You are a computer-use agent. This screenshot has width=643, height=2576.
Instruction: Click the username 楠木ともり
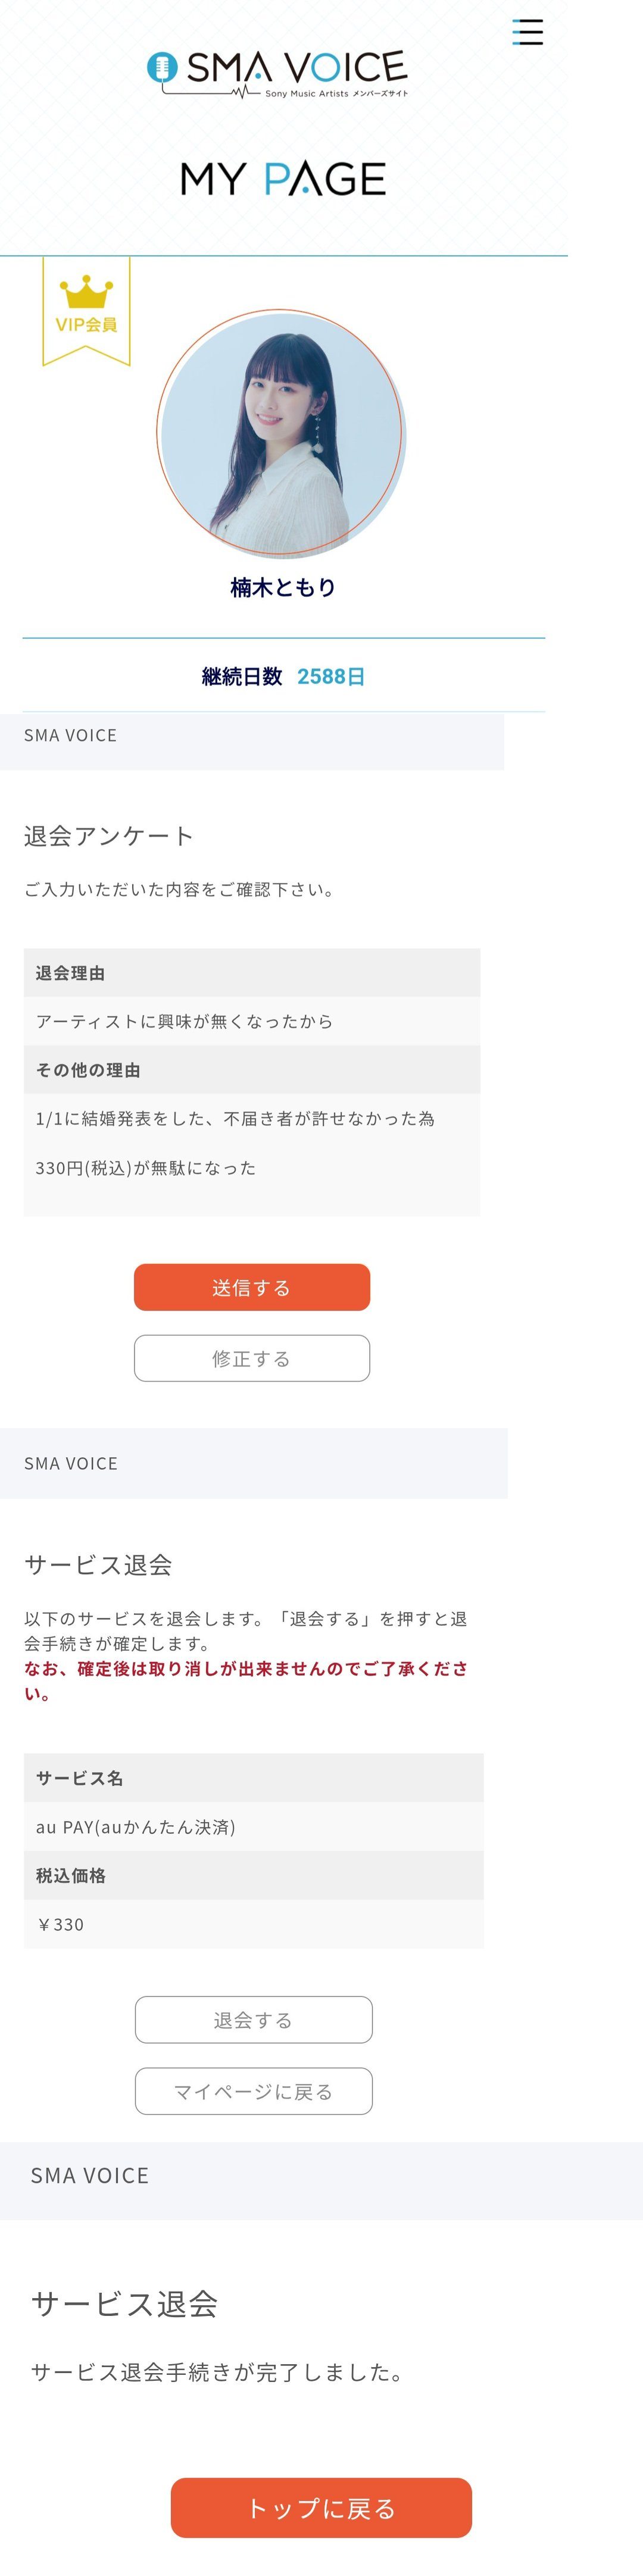tap(283, 587)
